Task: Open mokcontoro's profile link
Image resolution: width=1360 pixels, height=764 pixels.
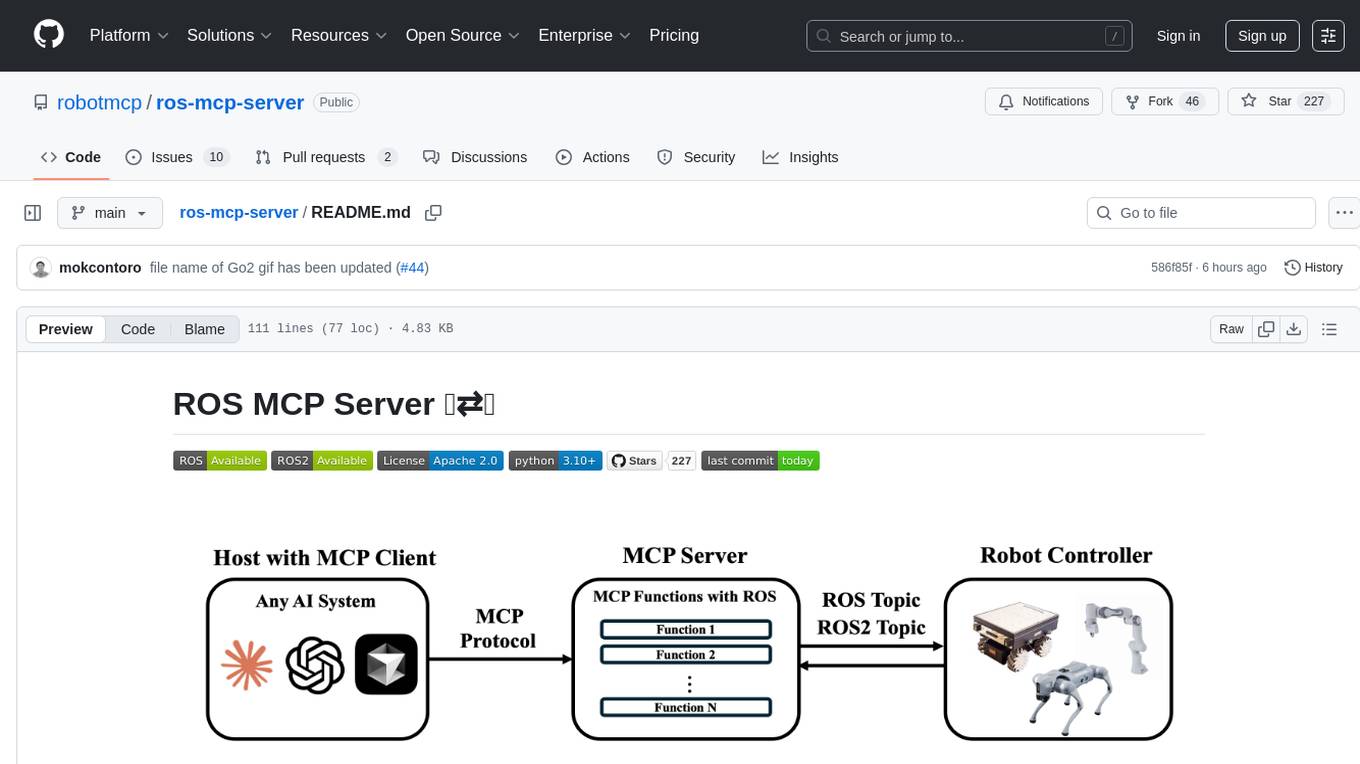Action: (x=100, y=267)
